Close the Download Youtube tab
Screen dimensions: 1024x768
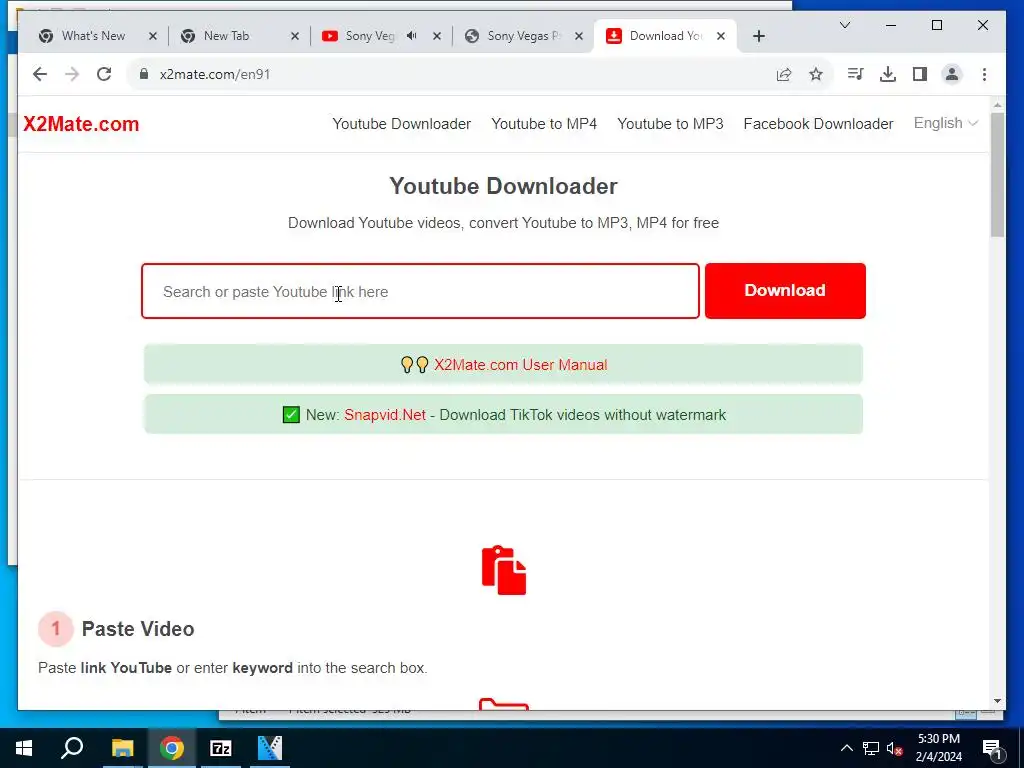click(x=721, y=36)
